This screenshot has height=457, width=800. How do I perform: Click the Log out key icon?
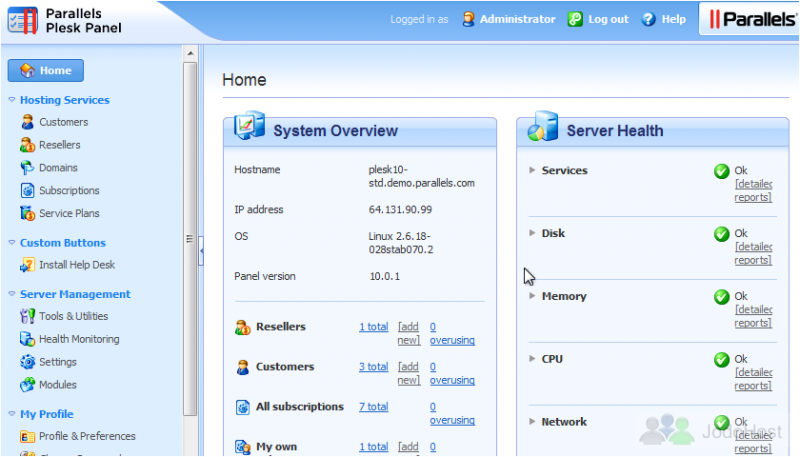[575, 19]
